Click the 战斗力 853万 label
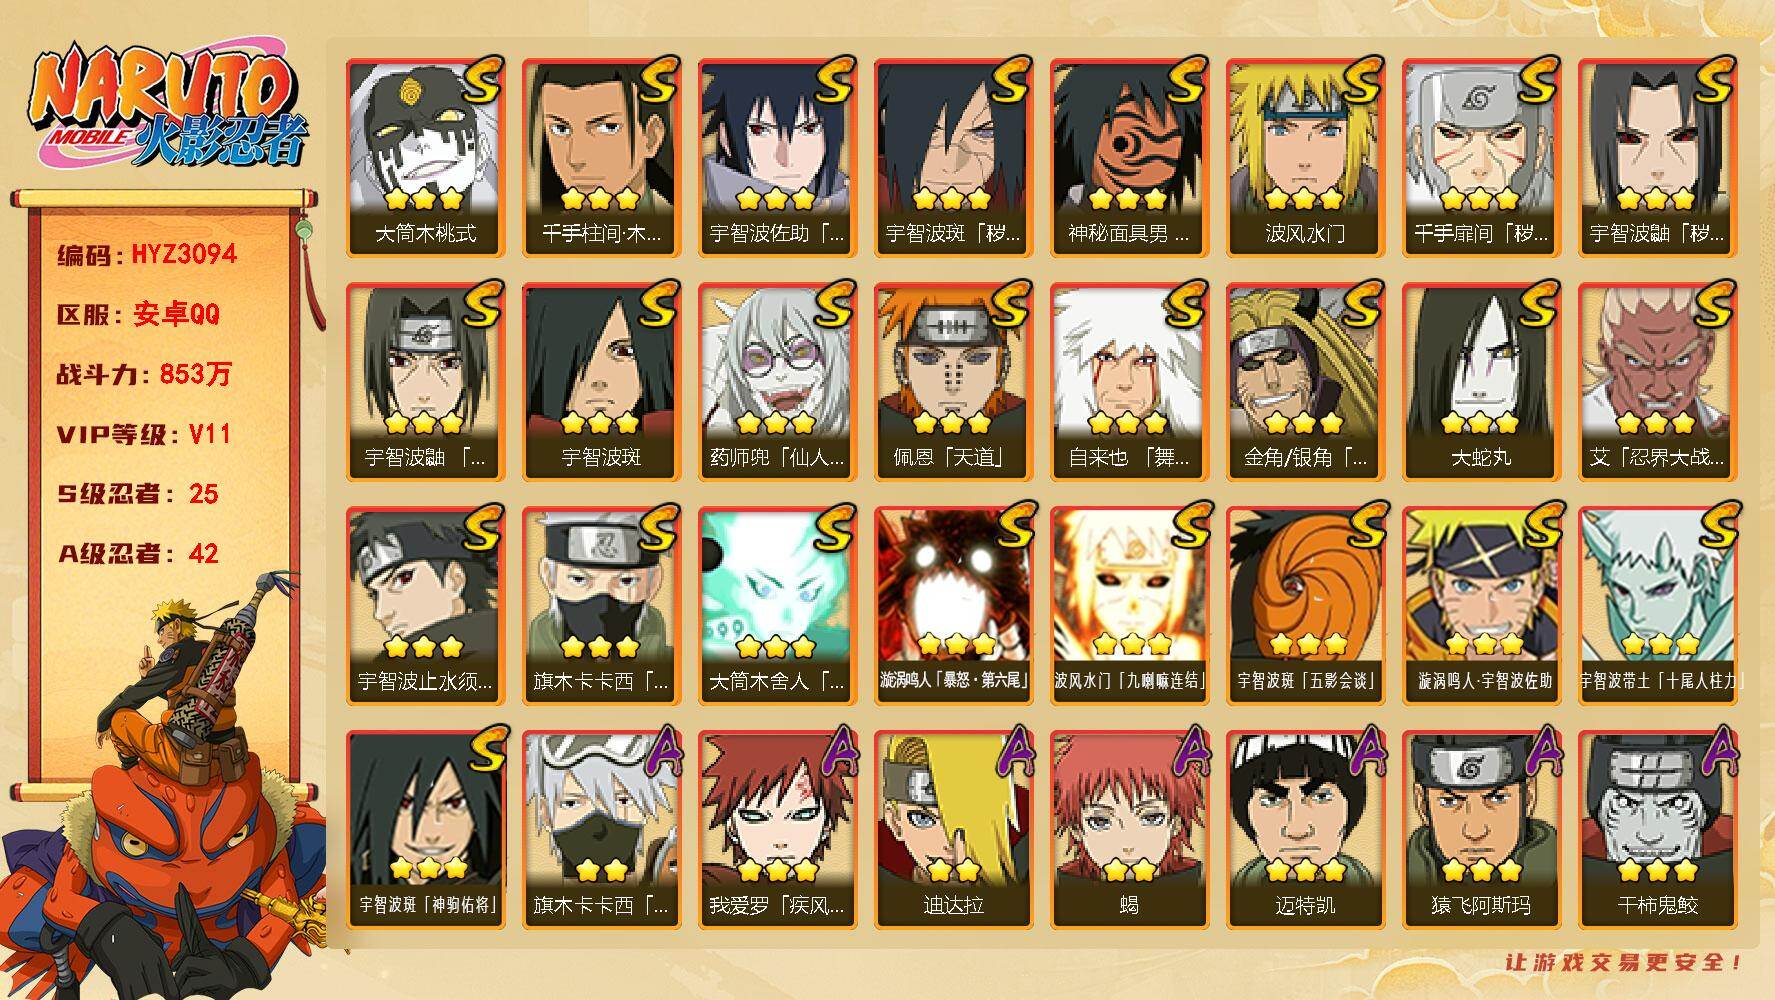This screenshot has width=1775, height=1000. [144, 374]
